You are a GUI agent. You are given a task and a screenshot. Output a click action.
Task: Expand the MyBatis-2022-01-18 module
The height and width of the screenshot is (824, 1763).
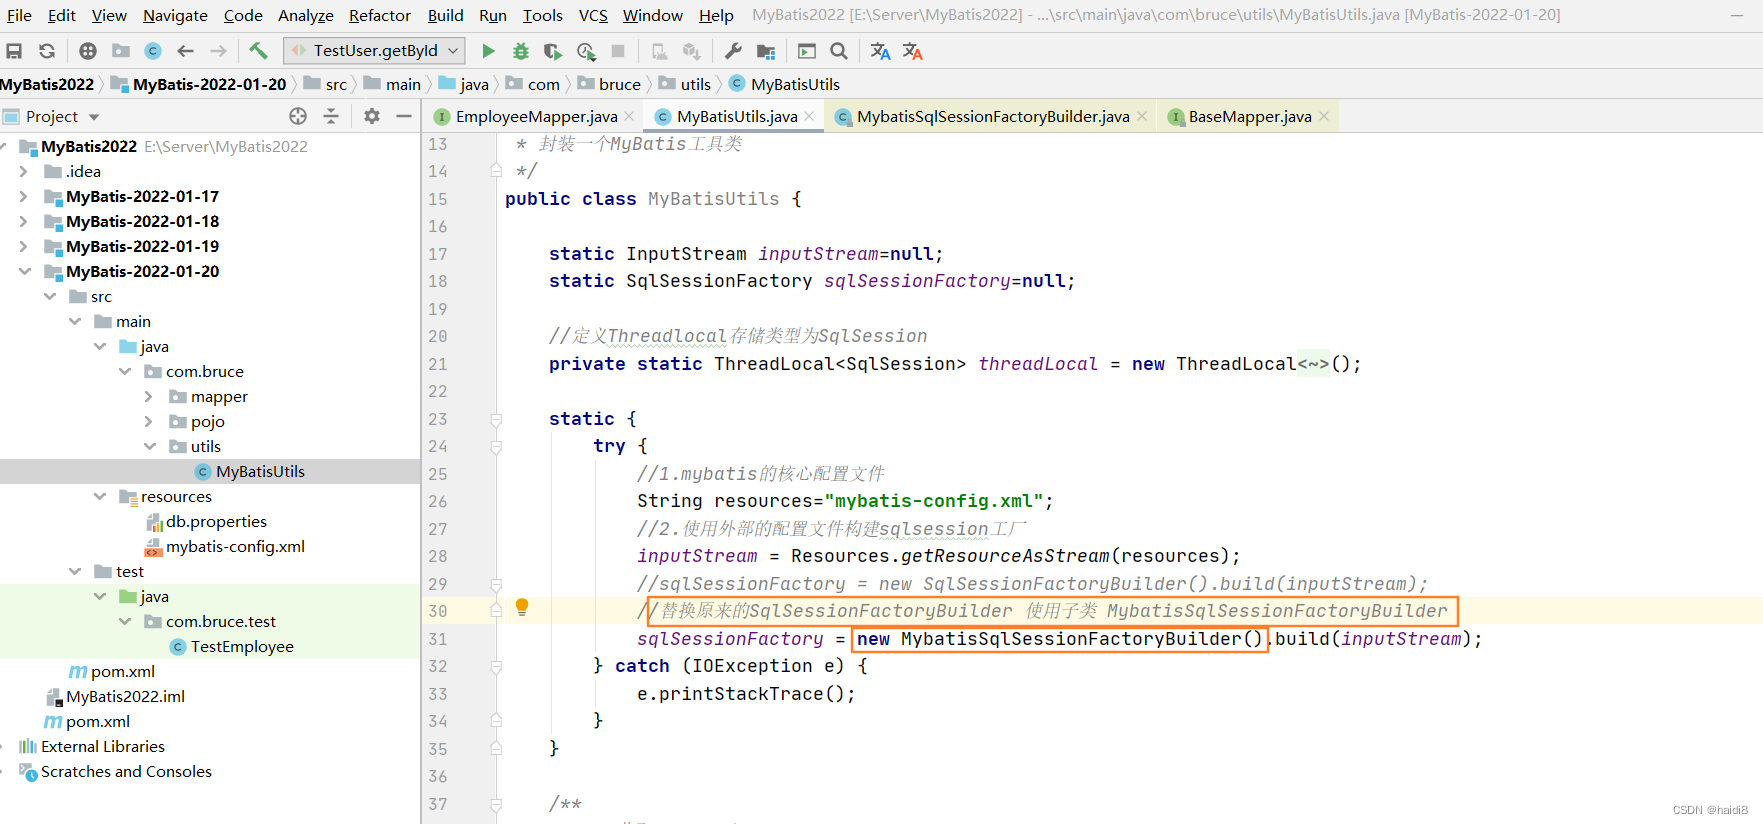coord(23,221)
